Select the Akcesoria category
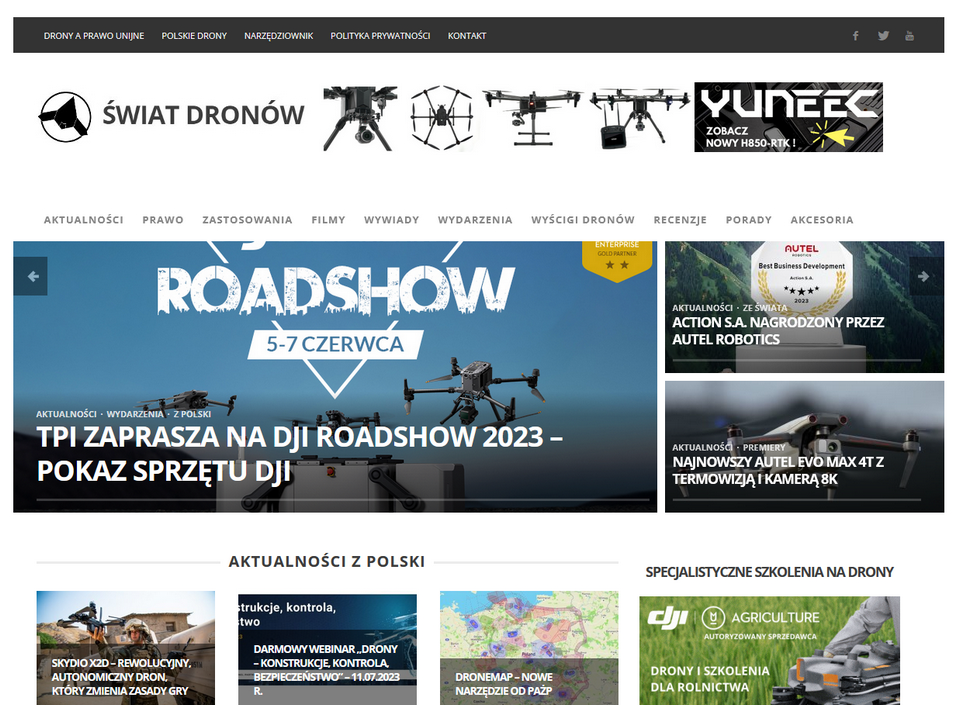This screenshot has height=705, width=960. tap(822, 220)
